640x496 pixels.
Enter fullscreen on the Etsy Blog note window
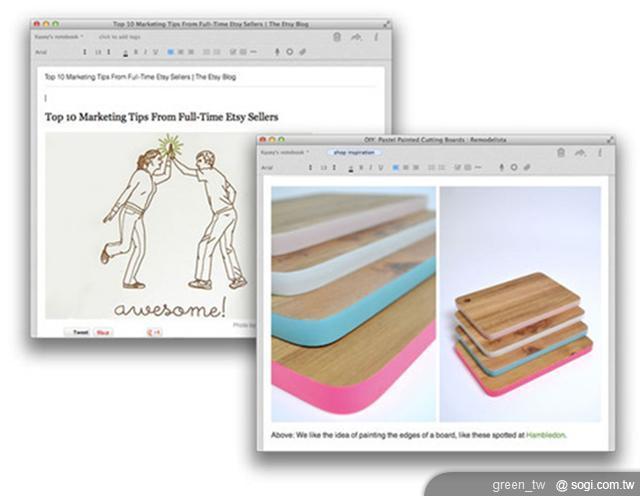(386, 24)
